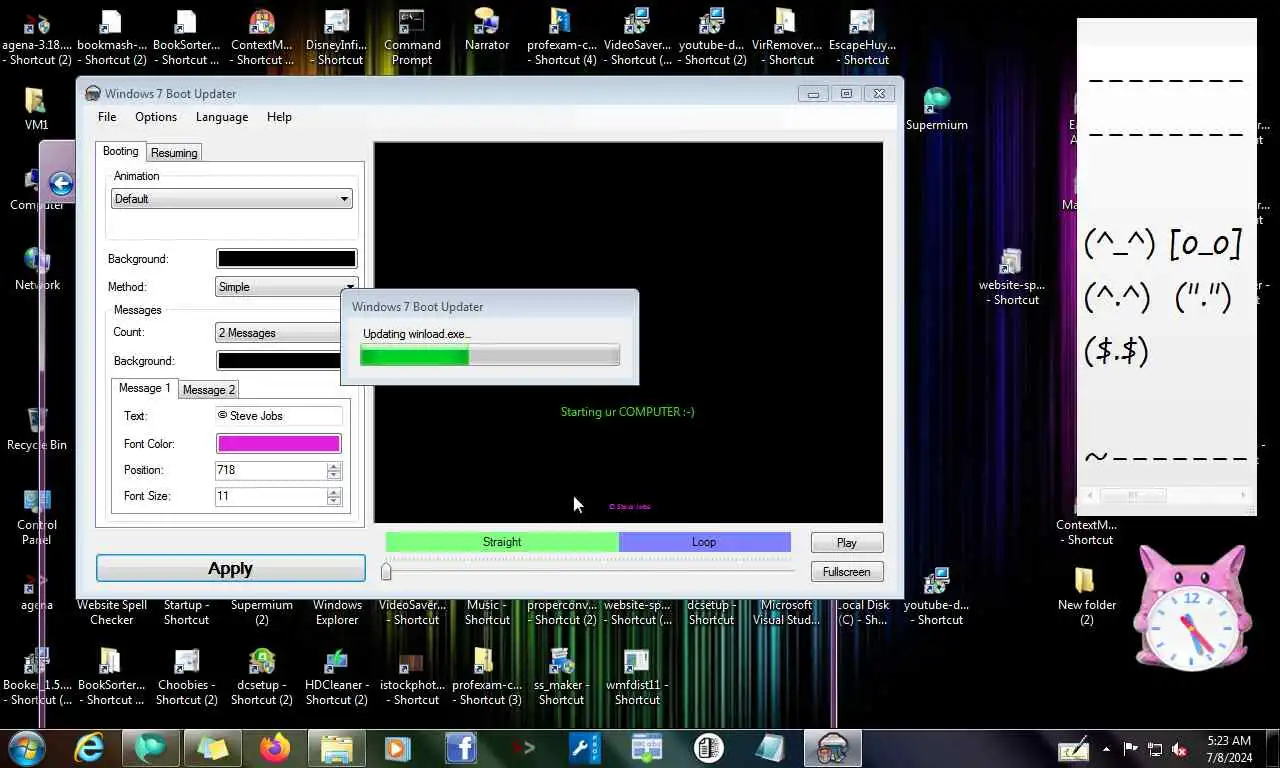The height and width of the screenshot is (768, 1280).
Task: Show hidden tray icons arrow
Action: point(1106,749)
